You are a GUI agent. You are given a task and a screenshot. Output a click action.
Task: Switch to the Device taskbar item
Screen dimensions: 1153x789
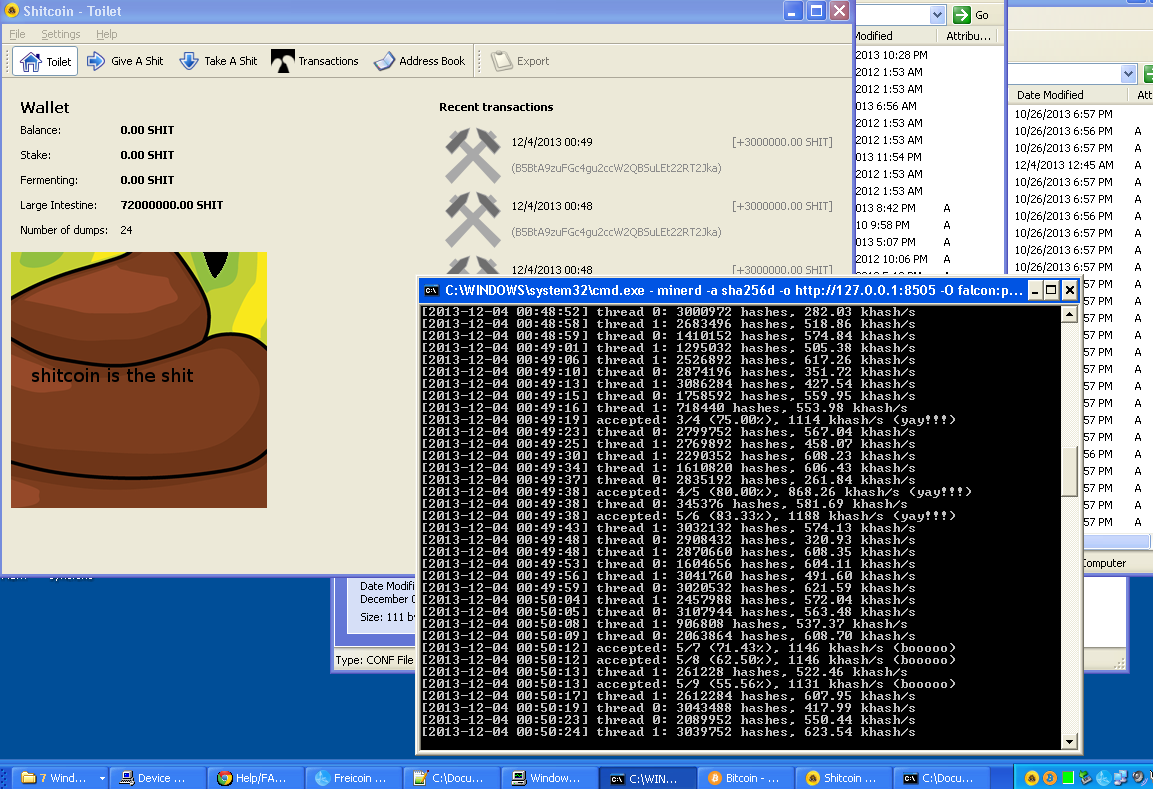pos(158,778)
